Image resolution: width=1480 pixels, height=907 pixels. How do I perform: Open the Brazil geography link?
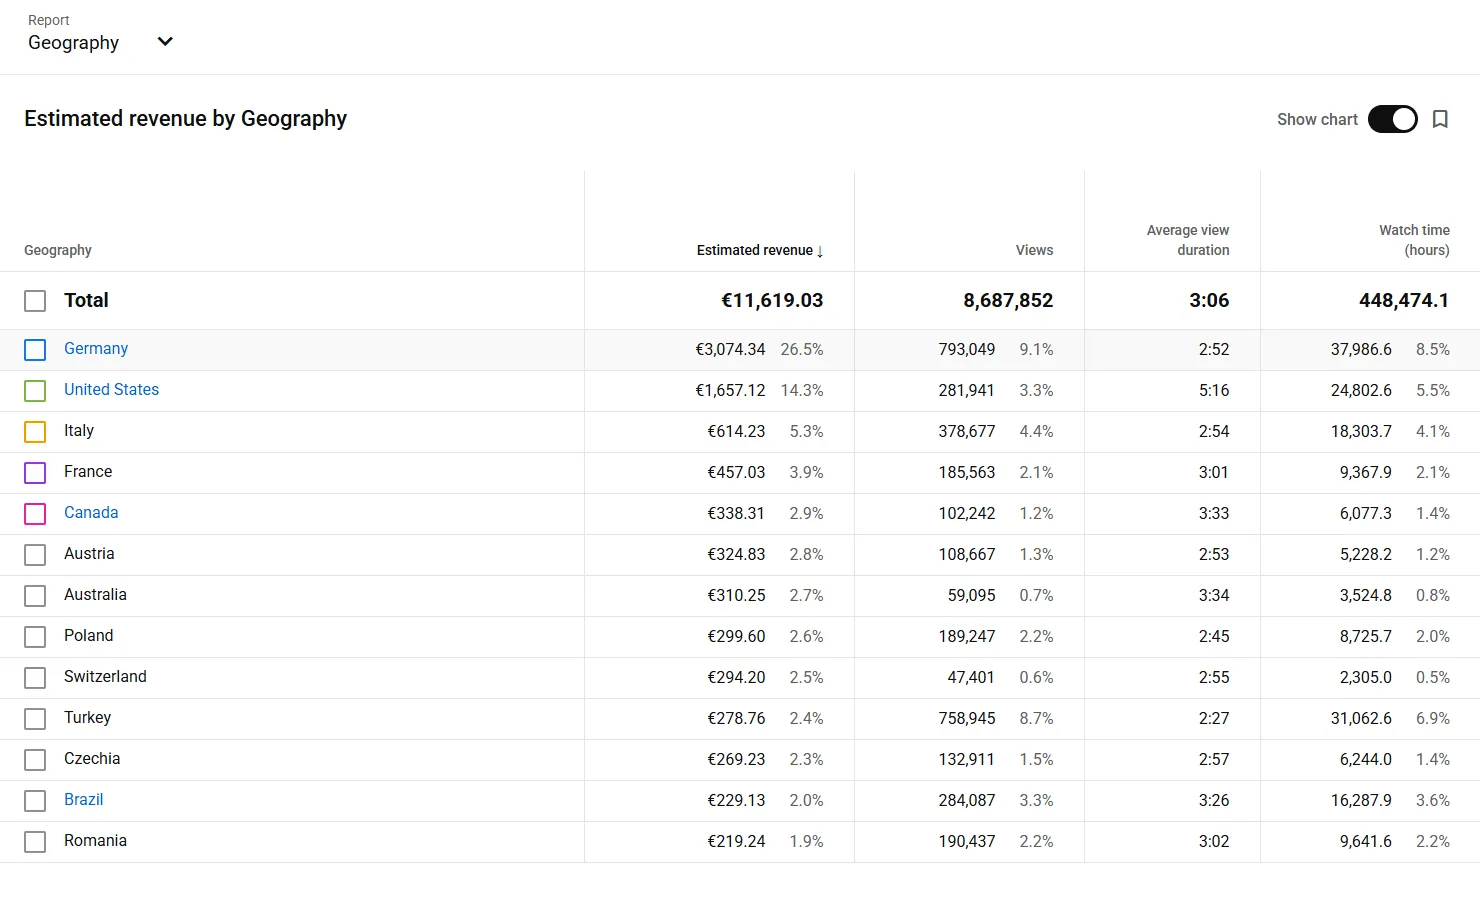pos(84,800)
